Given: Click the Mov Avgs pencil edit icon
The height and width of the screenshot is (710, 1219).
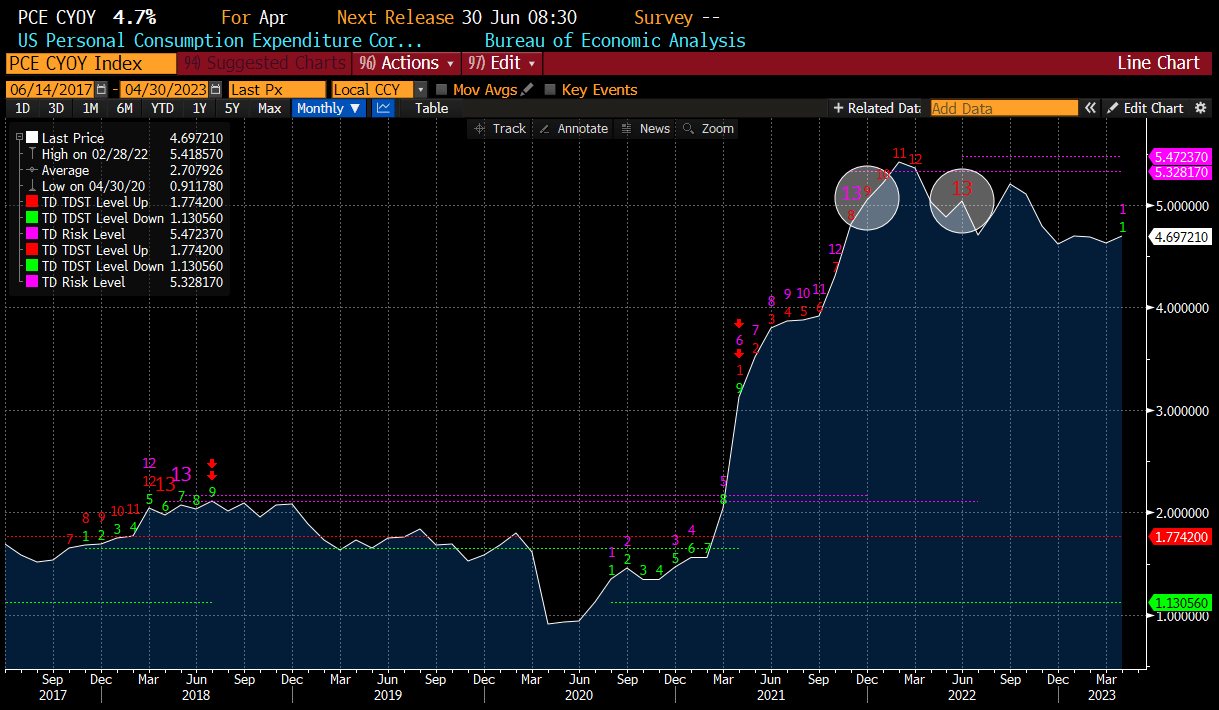Looking at the screenshot, I should pos(527,89).
